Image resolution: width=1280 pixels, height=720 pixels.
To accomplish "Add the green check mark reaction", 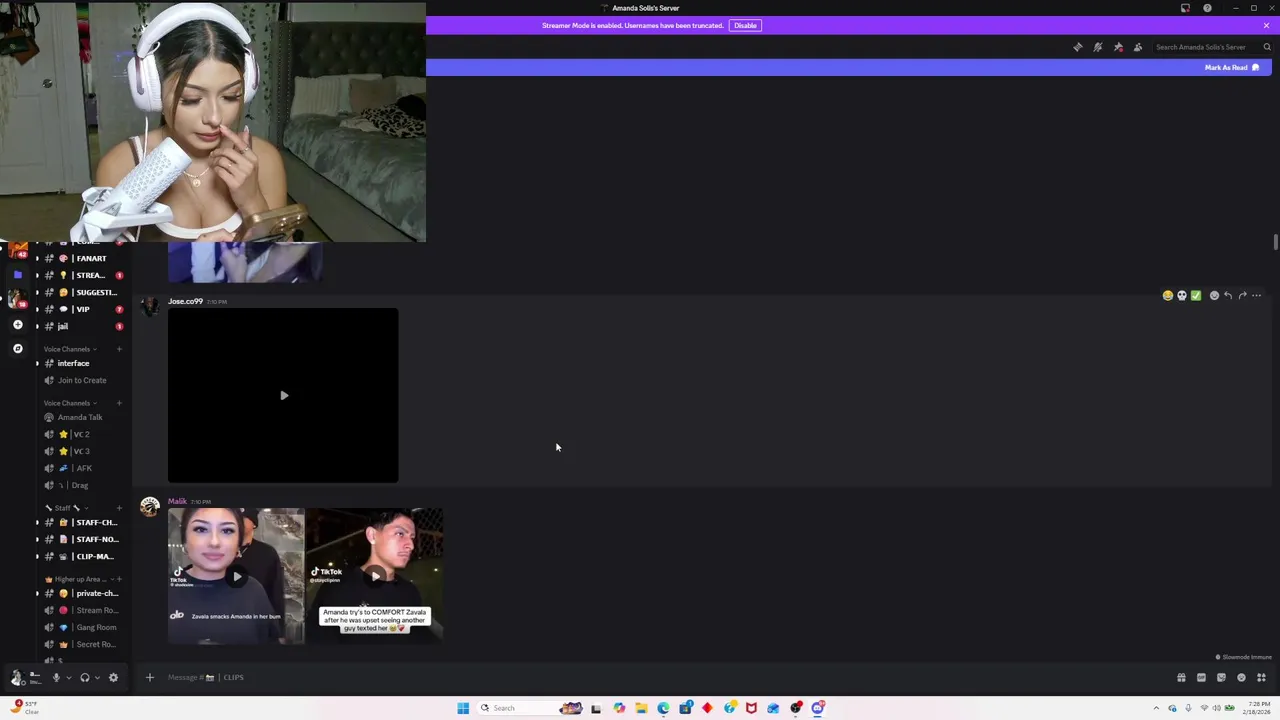I will pos(1195,295).
